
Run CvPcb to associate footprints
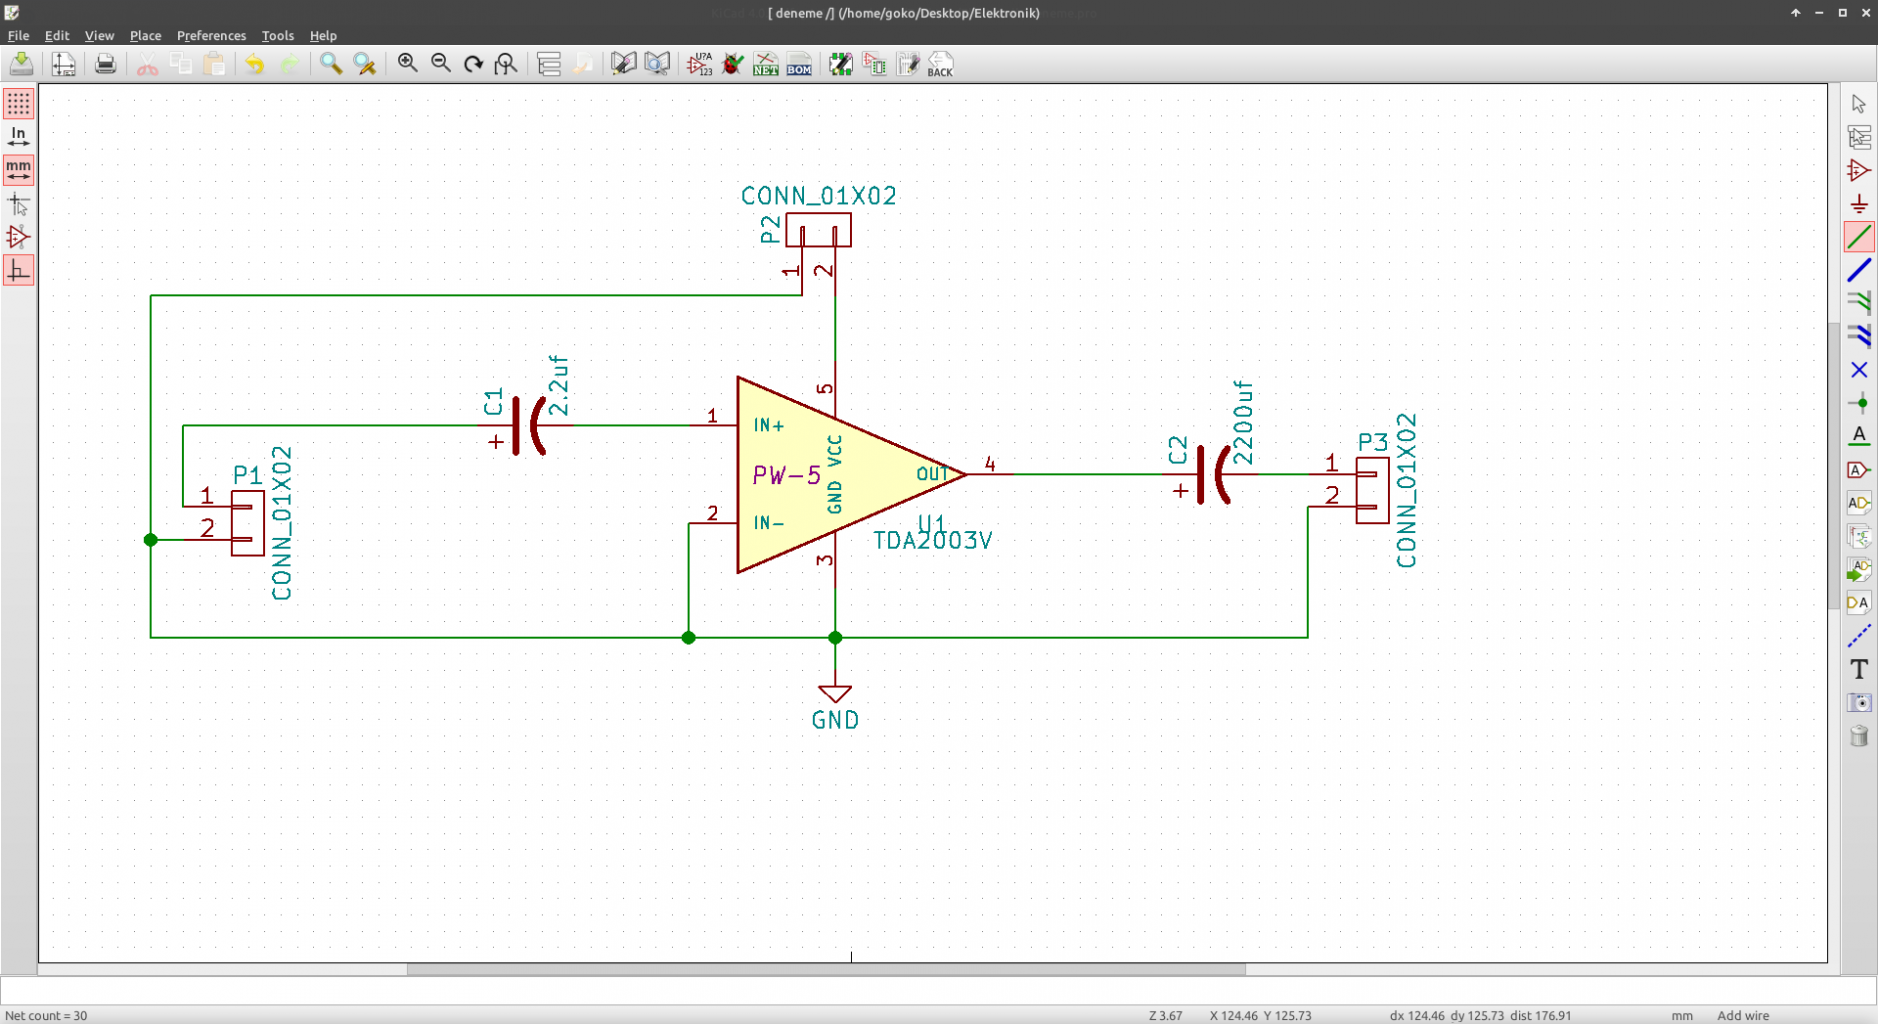pos(874,64)
